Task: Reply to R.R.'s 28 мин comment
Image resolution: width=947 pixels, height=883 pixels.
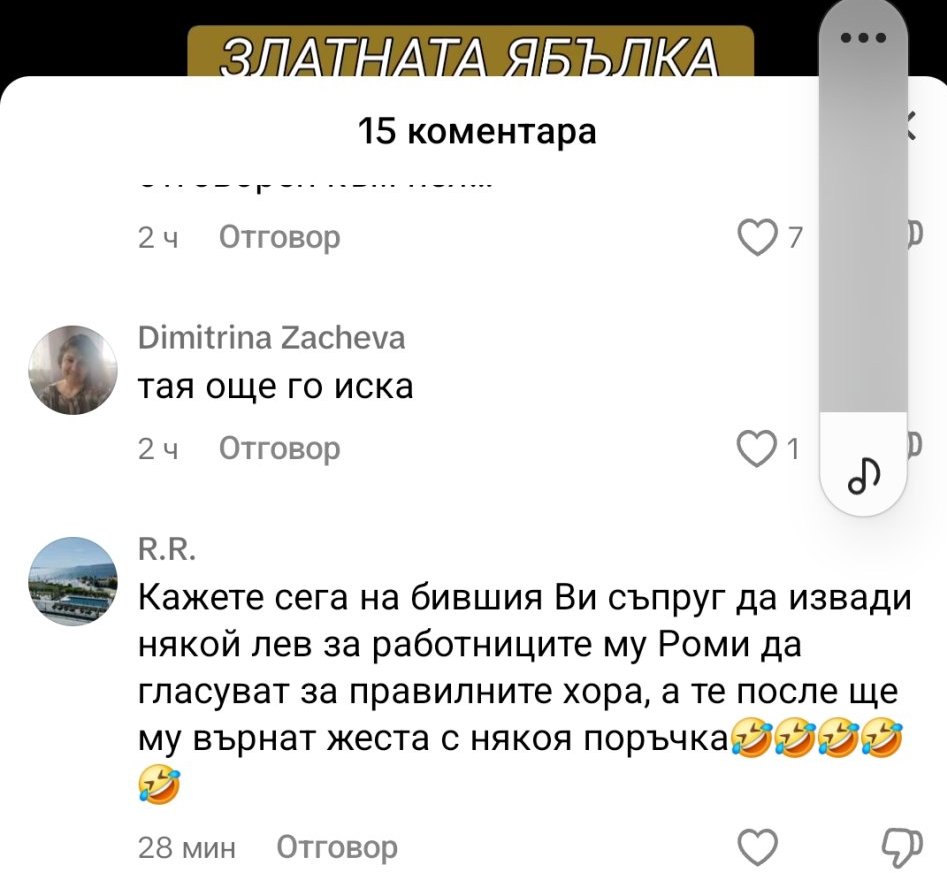Action: pos(337,847)
